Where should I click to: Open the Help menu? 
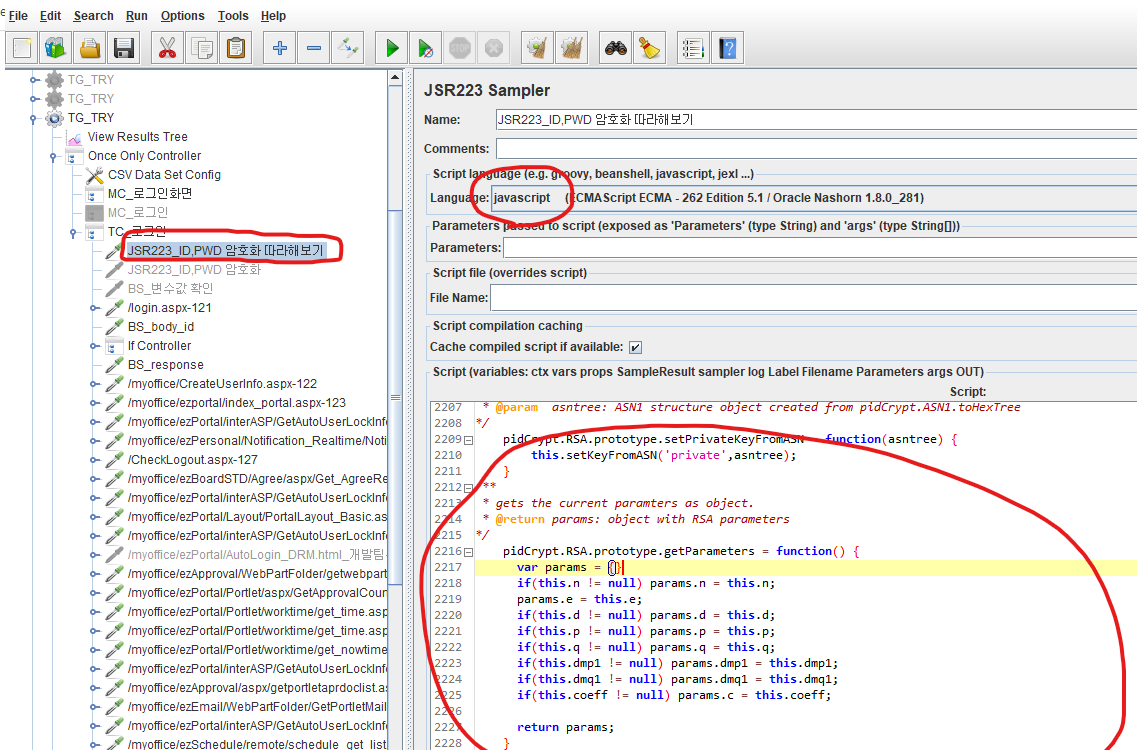tap(273, 16)
